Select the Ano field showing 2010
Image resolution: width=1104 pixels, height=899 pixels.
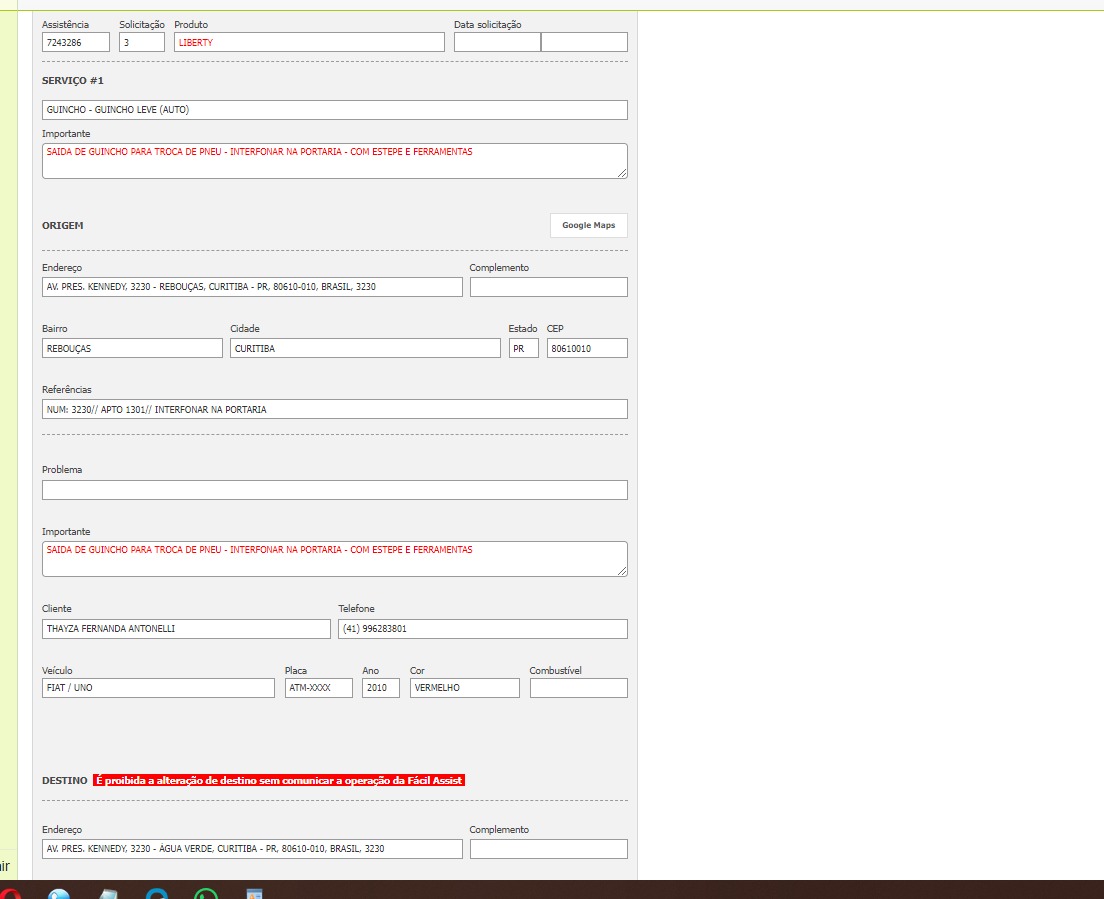[x=381, y=688]
